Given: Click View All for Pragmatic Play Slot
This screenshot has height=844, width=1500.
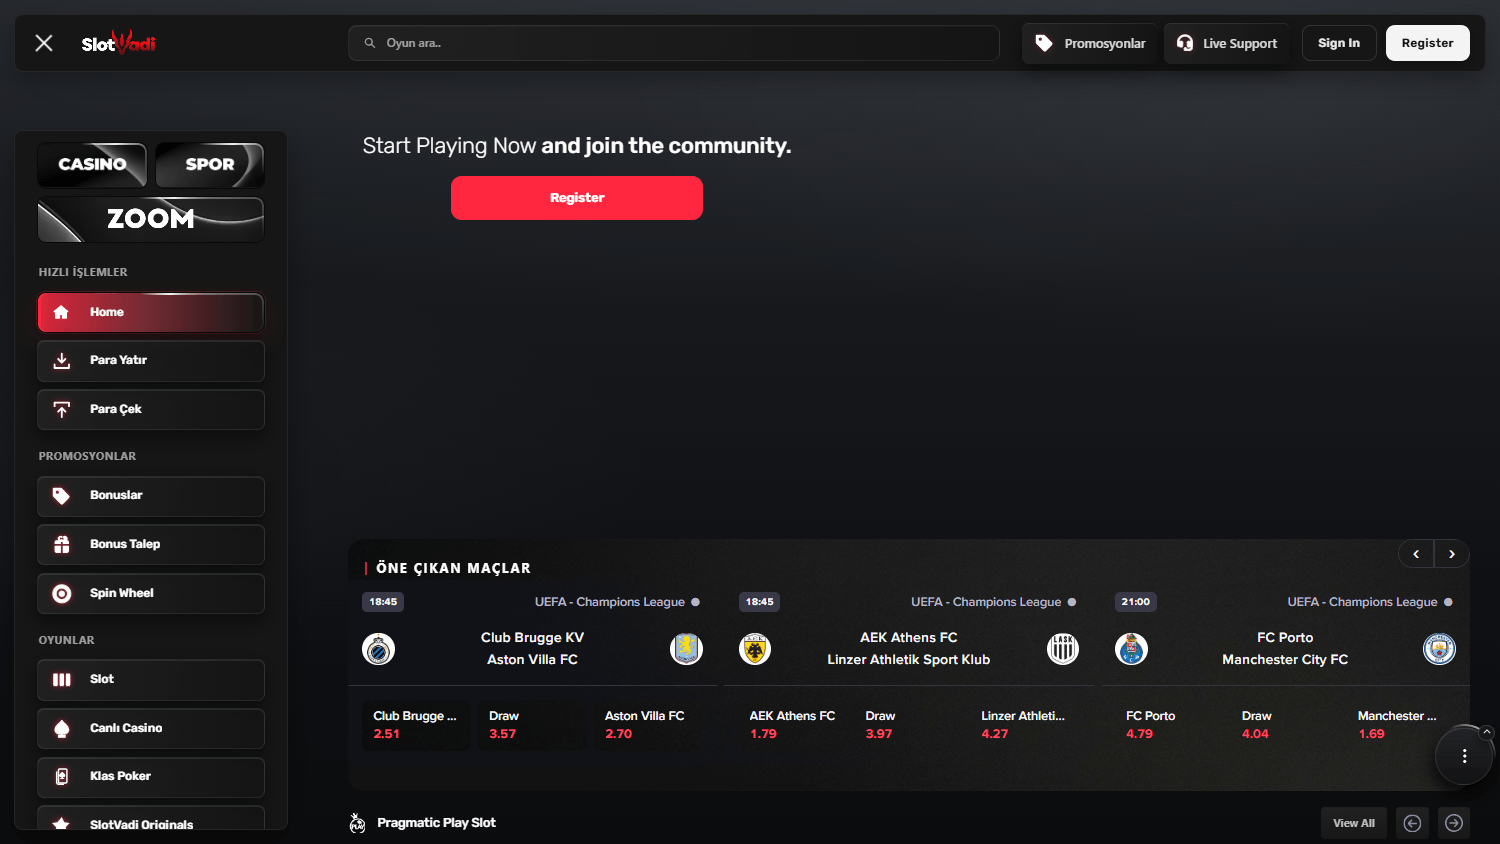Looking at the screenshot, I should [1354, 823].
